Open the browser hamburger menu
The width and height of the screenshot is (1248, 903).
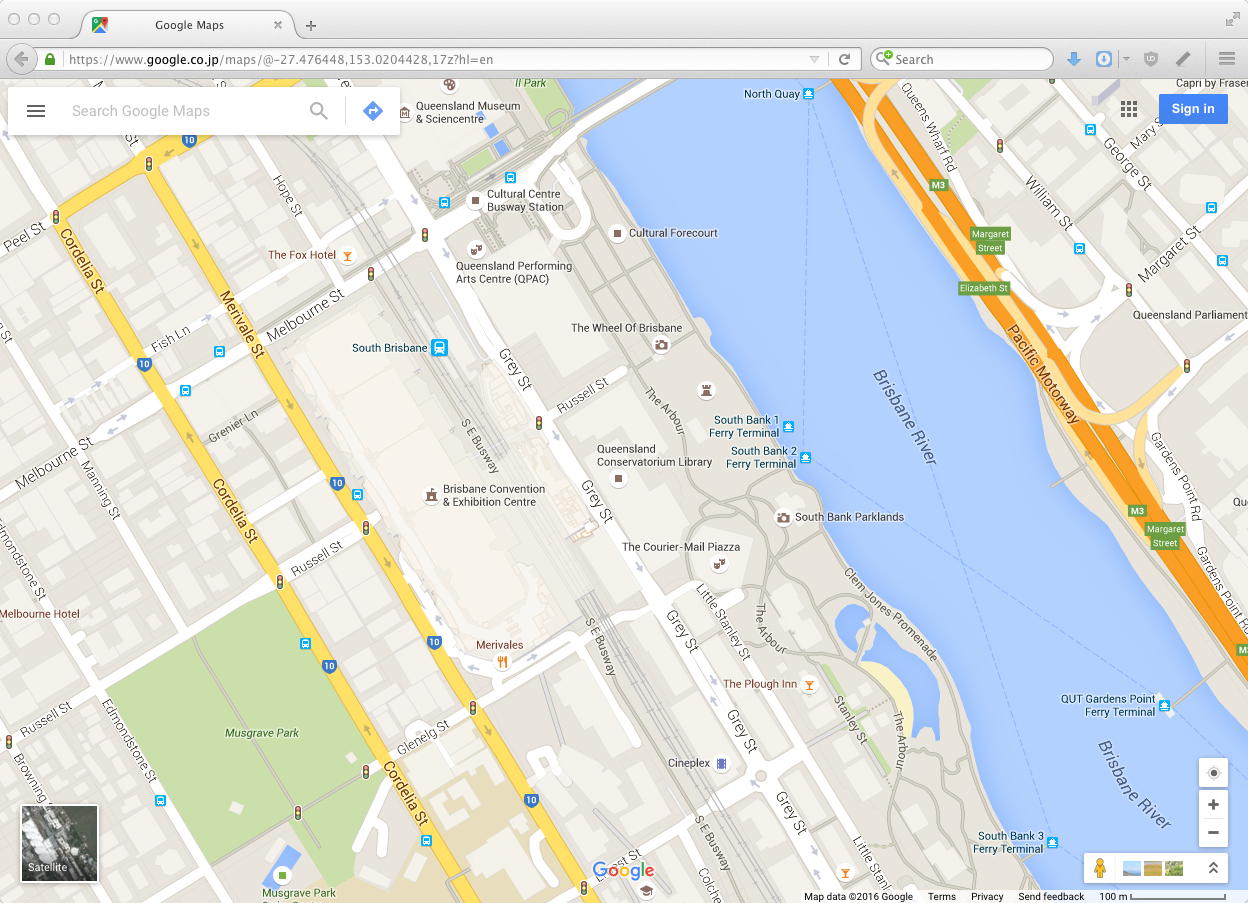click(x=1227, y=59)
